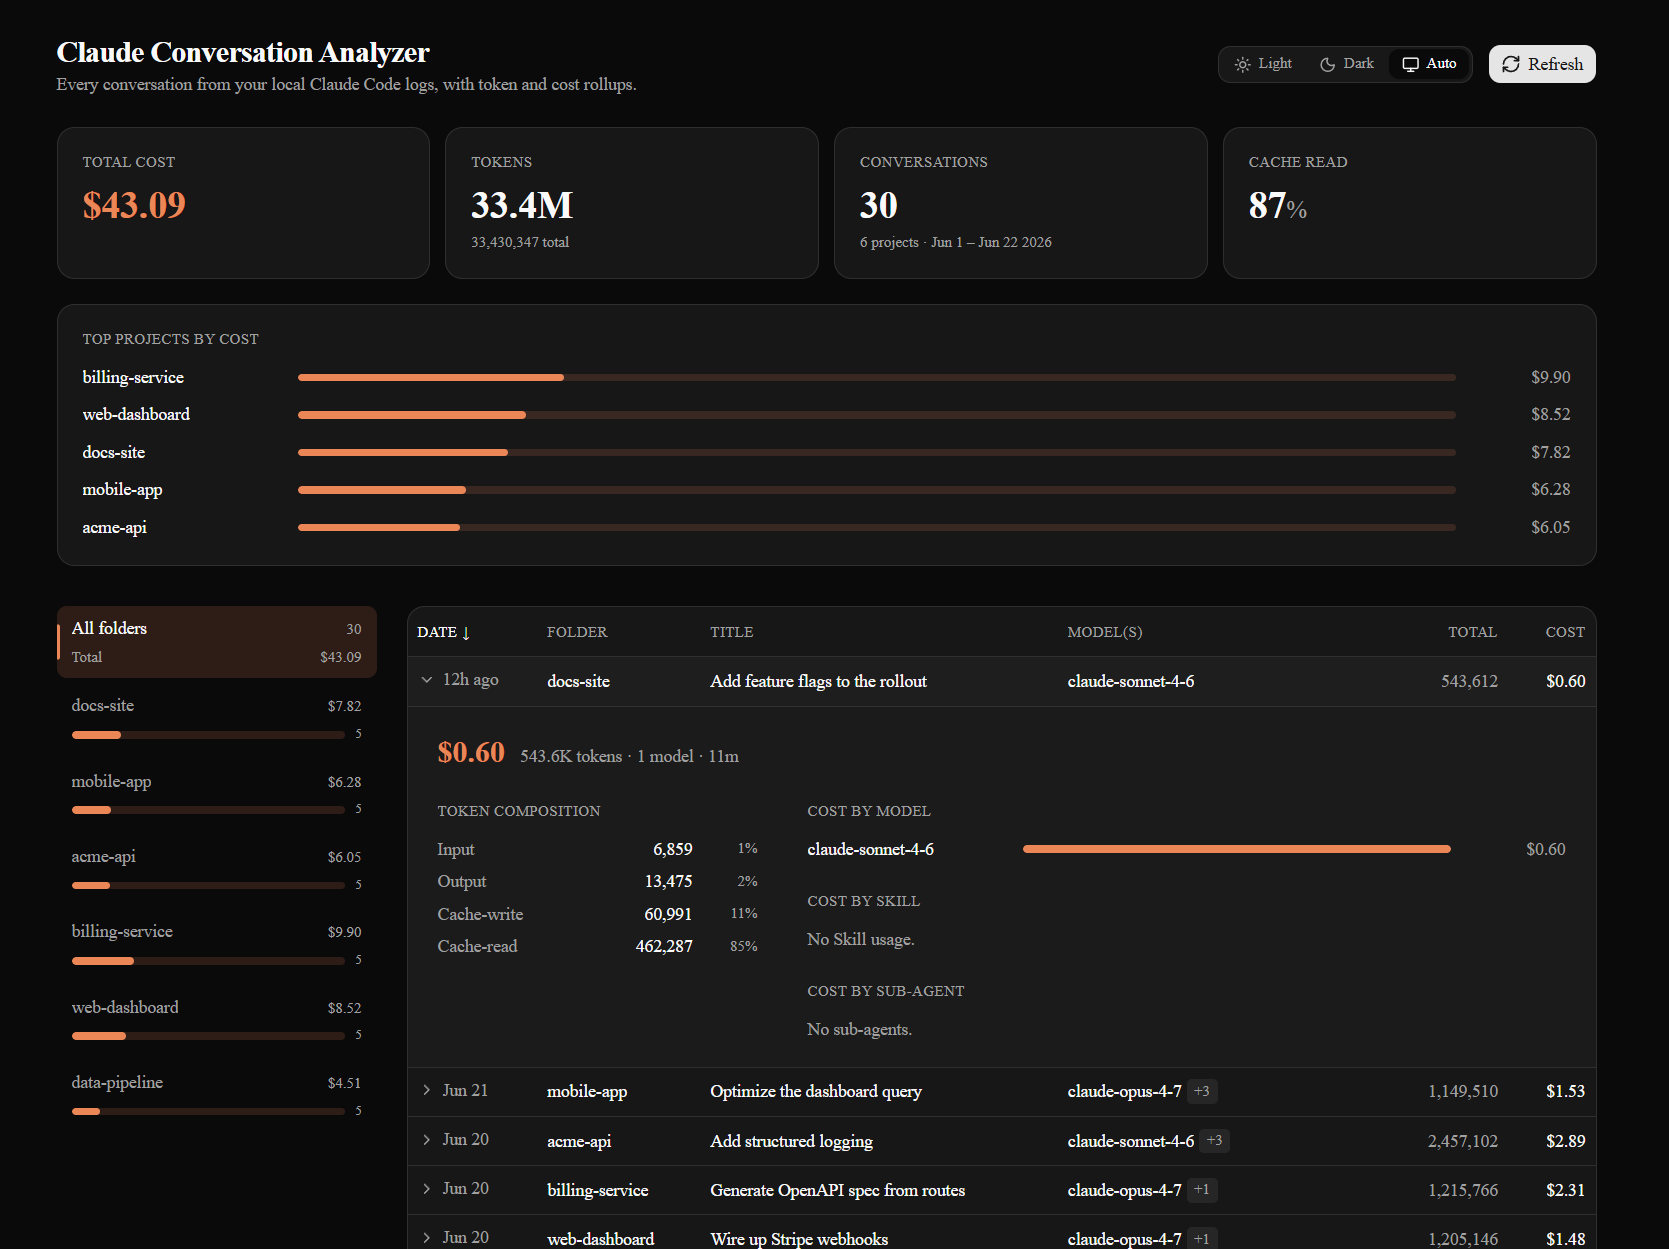Click the 'Add structured logging' title
1669x1249 pixels.
pyautogui.click(x=792, y=1141)
